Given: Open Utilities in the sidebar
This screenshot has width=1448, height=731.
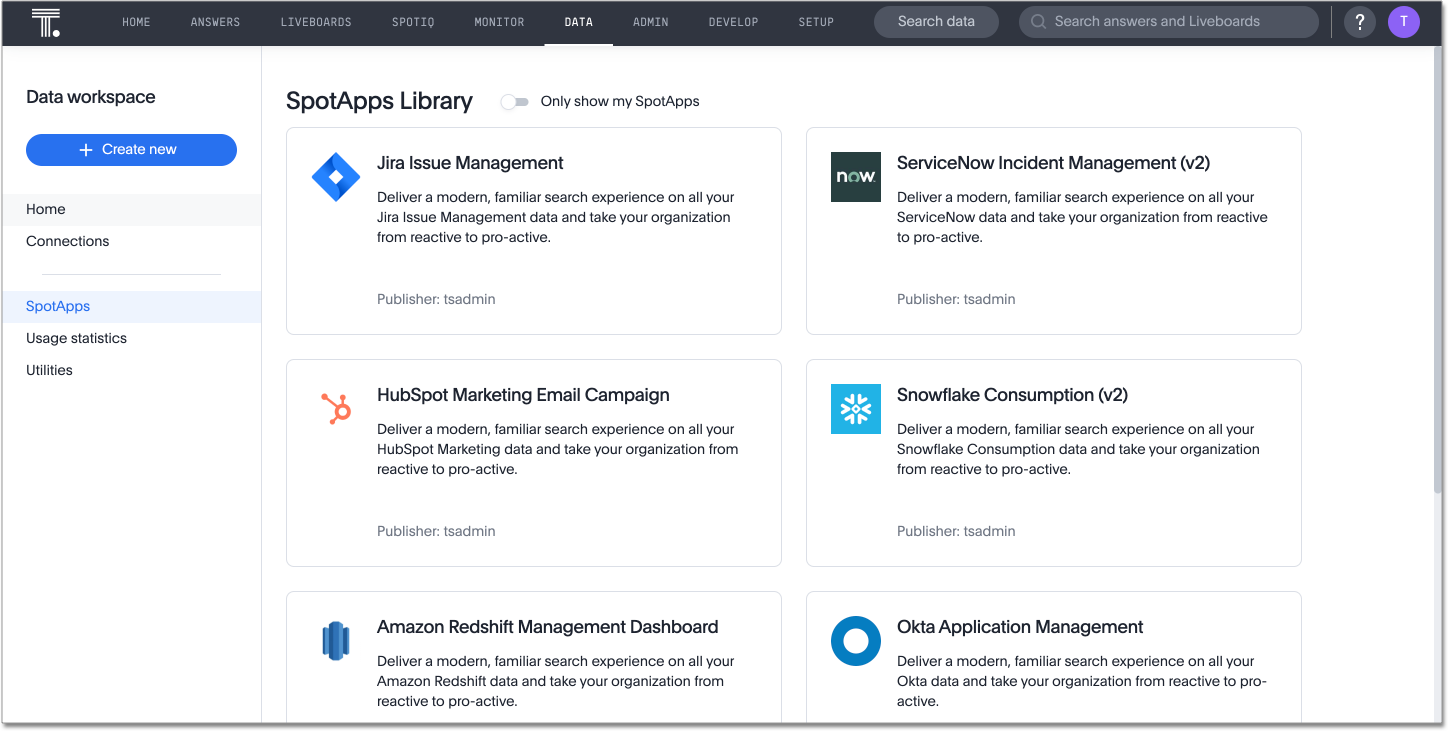Looking at the screenshot, I should pyautogui.click(x=131, y=370).
